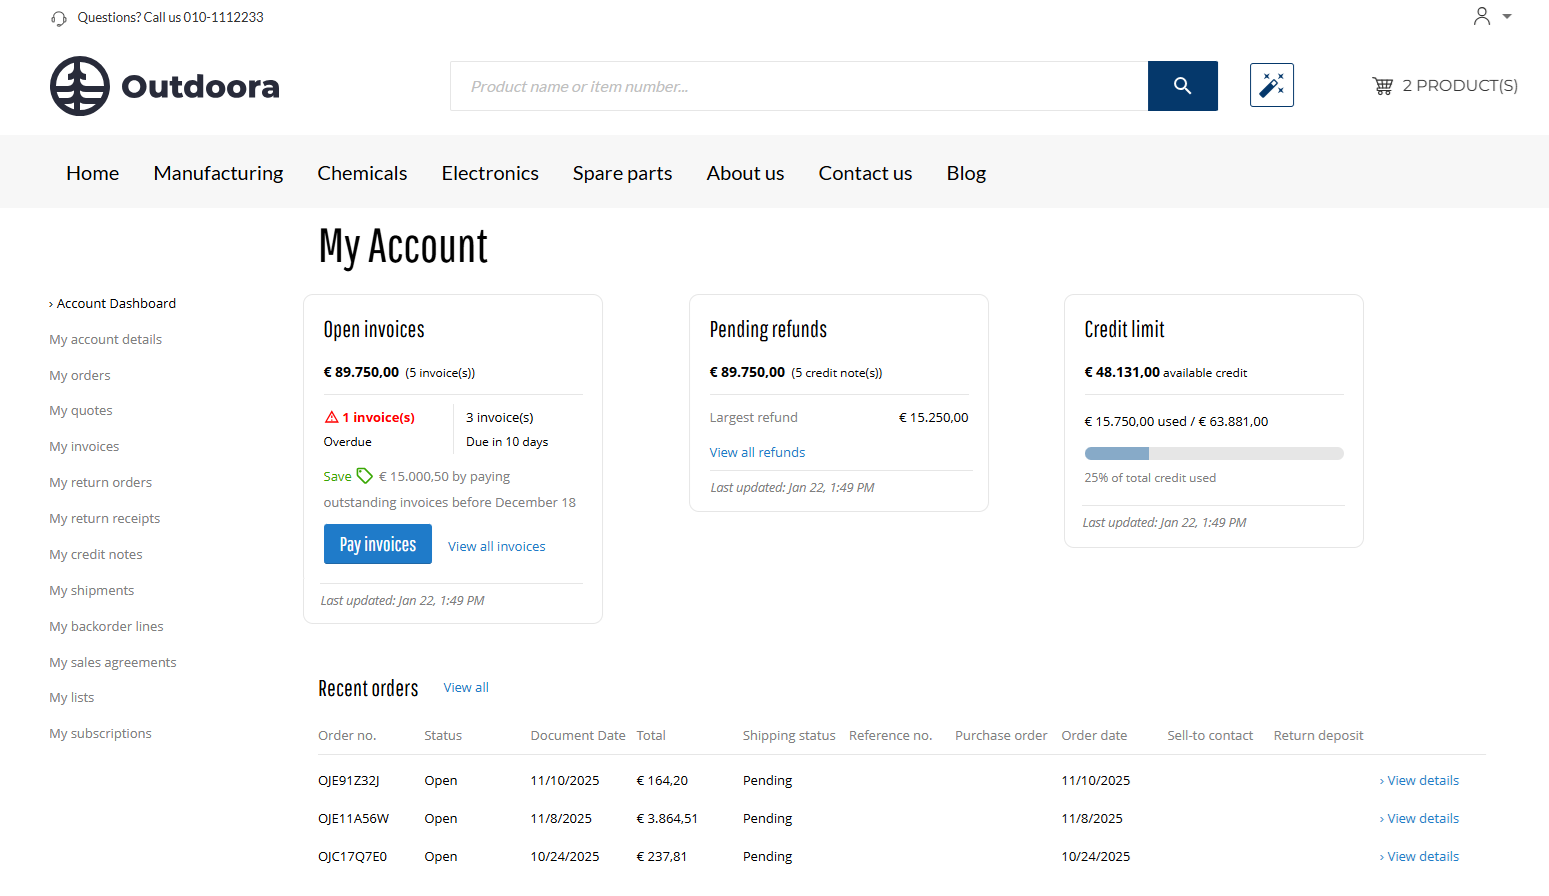
Task: Open the shopping cart with 2 products
Action: point(1444,86)
